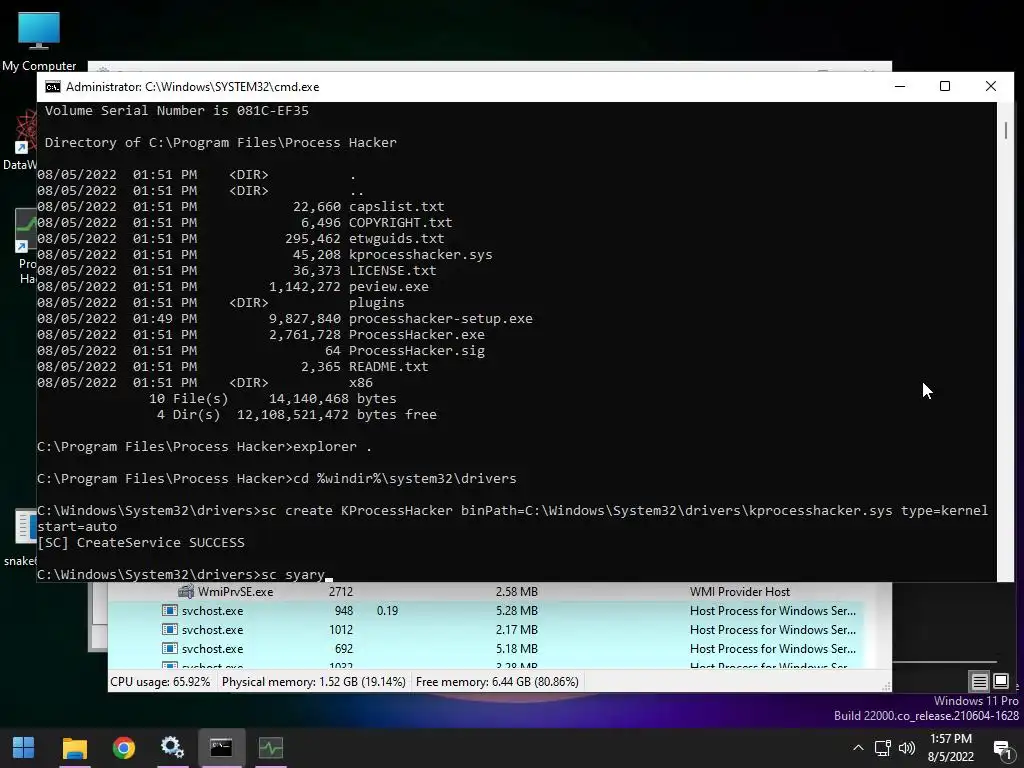Select svchost.exe row with PID 948
The image size is (1024, 768).
point(487,611)
